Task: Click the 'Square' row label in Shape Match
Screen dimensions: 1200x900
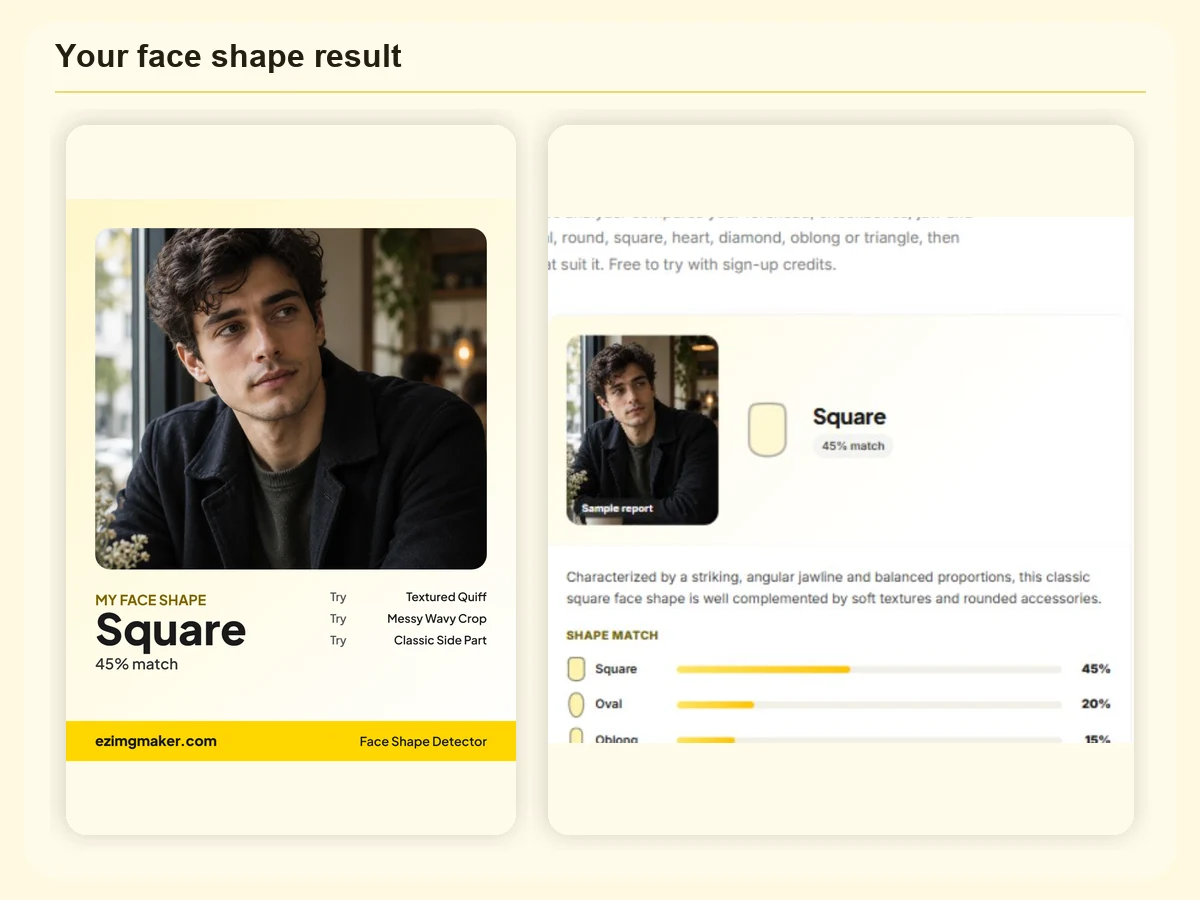Action: point(616,669)
